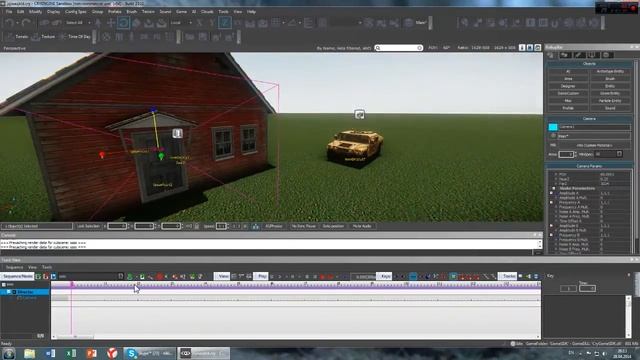Click the Particle Entity button
640x360 pixels.
click(610, 101)
